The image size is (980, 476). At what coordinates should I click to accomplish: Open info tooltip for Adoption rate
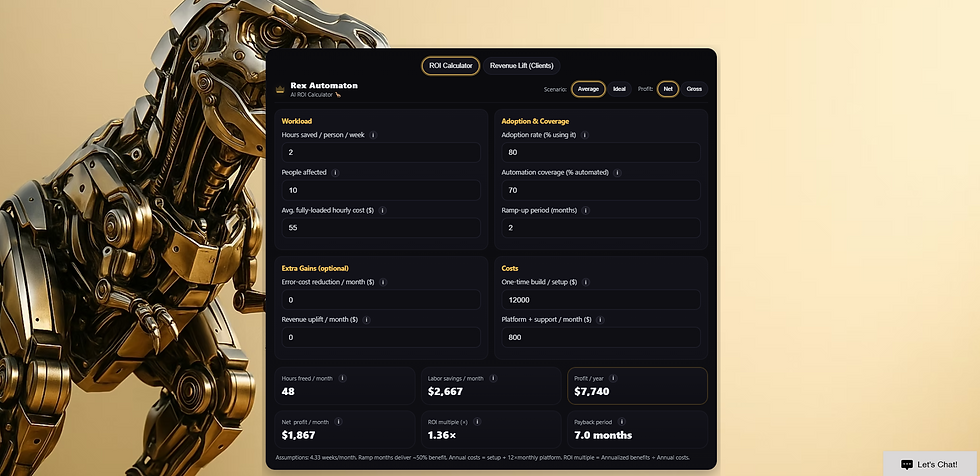585,134
